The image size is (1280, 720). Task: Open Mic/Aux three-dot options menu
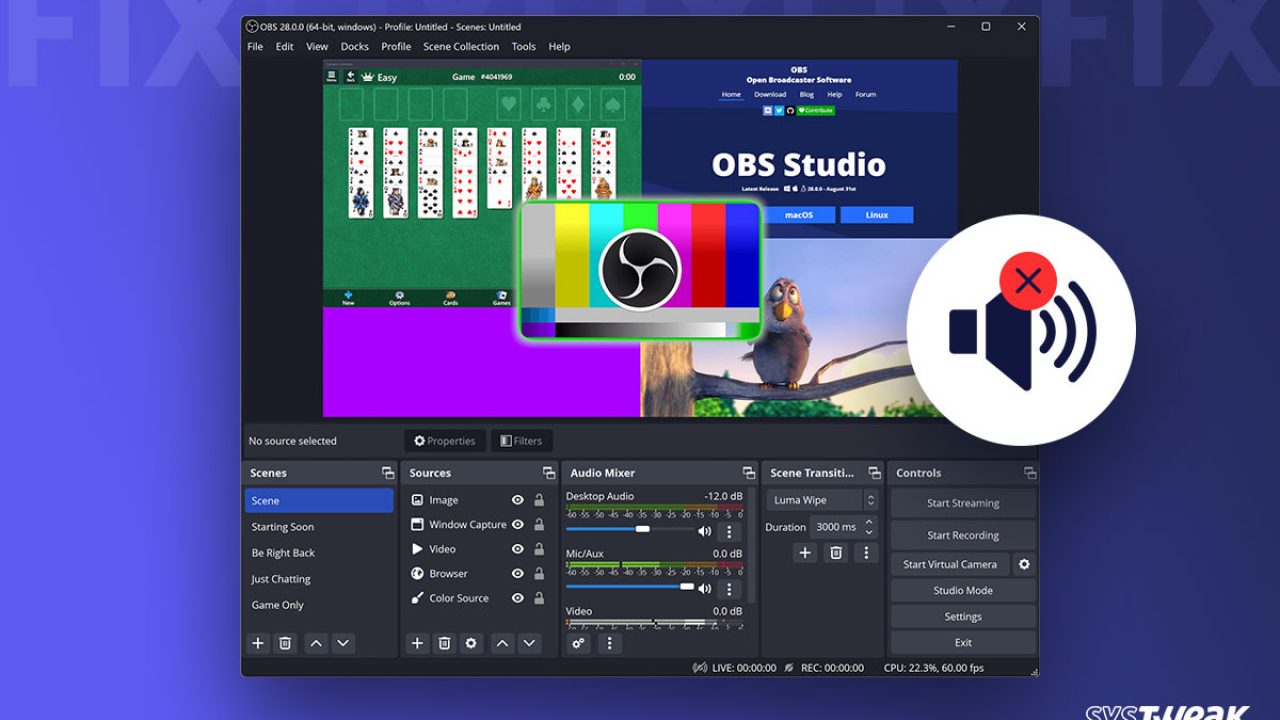[729, 589]
